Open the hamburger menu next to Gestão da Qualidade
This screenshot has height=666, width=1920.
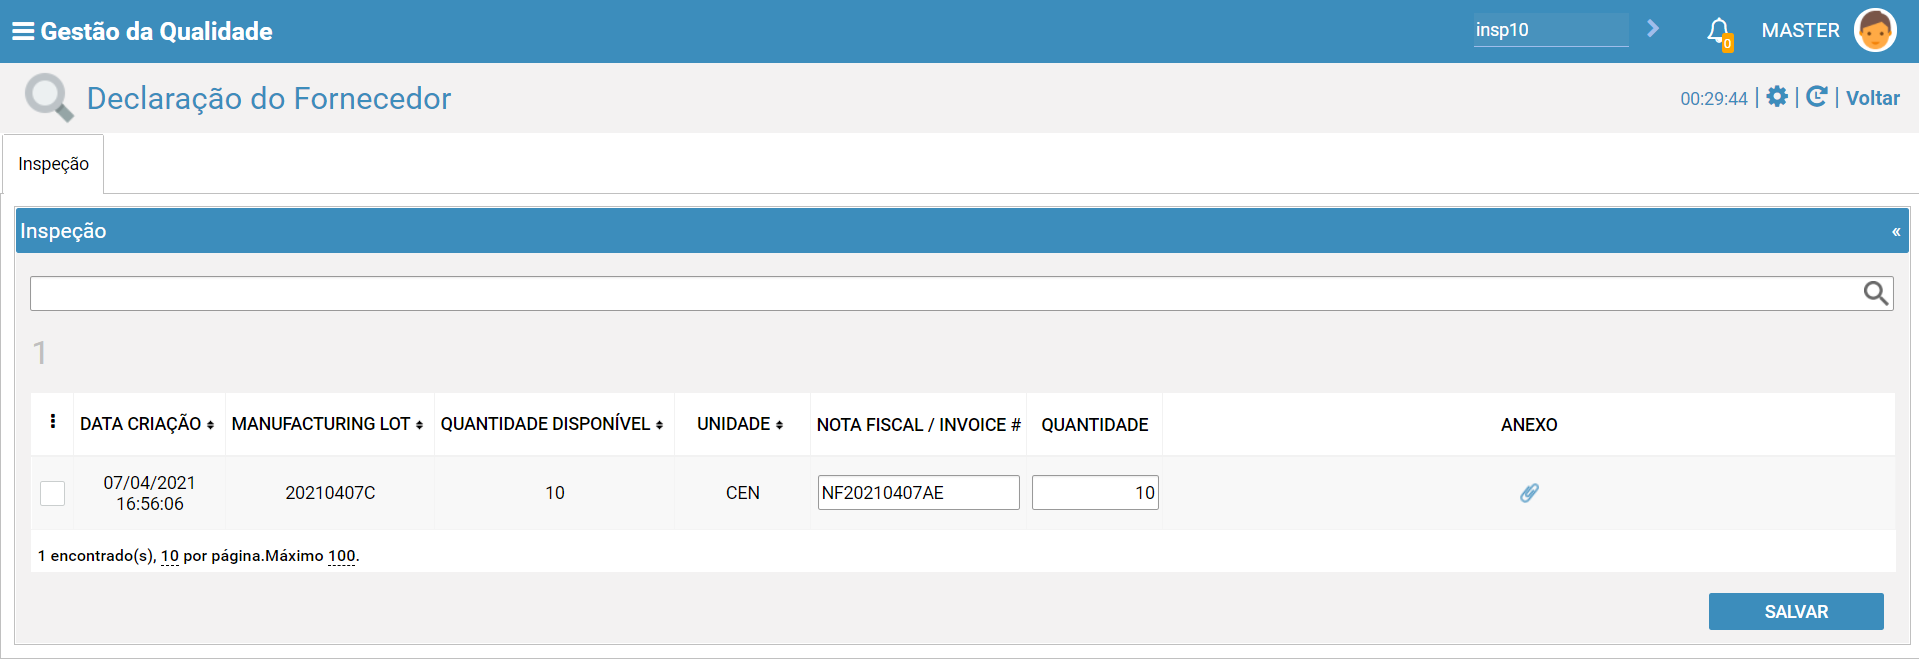pos(23,31)
